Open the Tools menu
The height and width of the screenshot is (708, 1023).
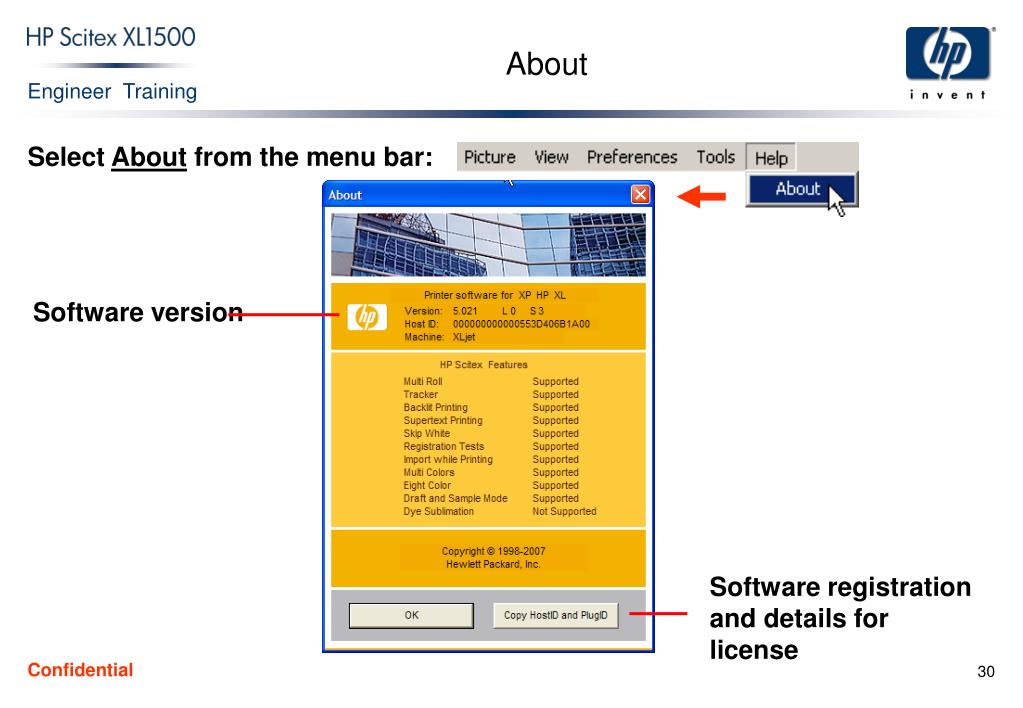point(715,157)
